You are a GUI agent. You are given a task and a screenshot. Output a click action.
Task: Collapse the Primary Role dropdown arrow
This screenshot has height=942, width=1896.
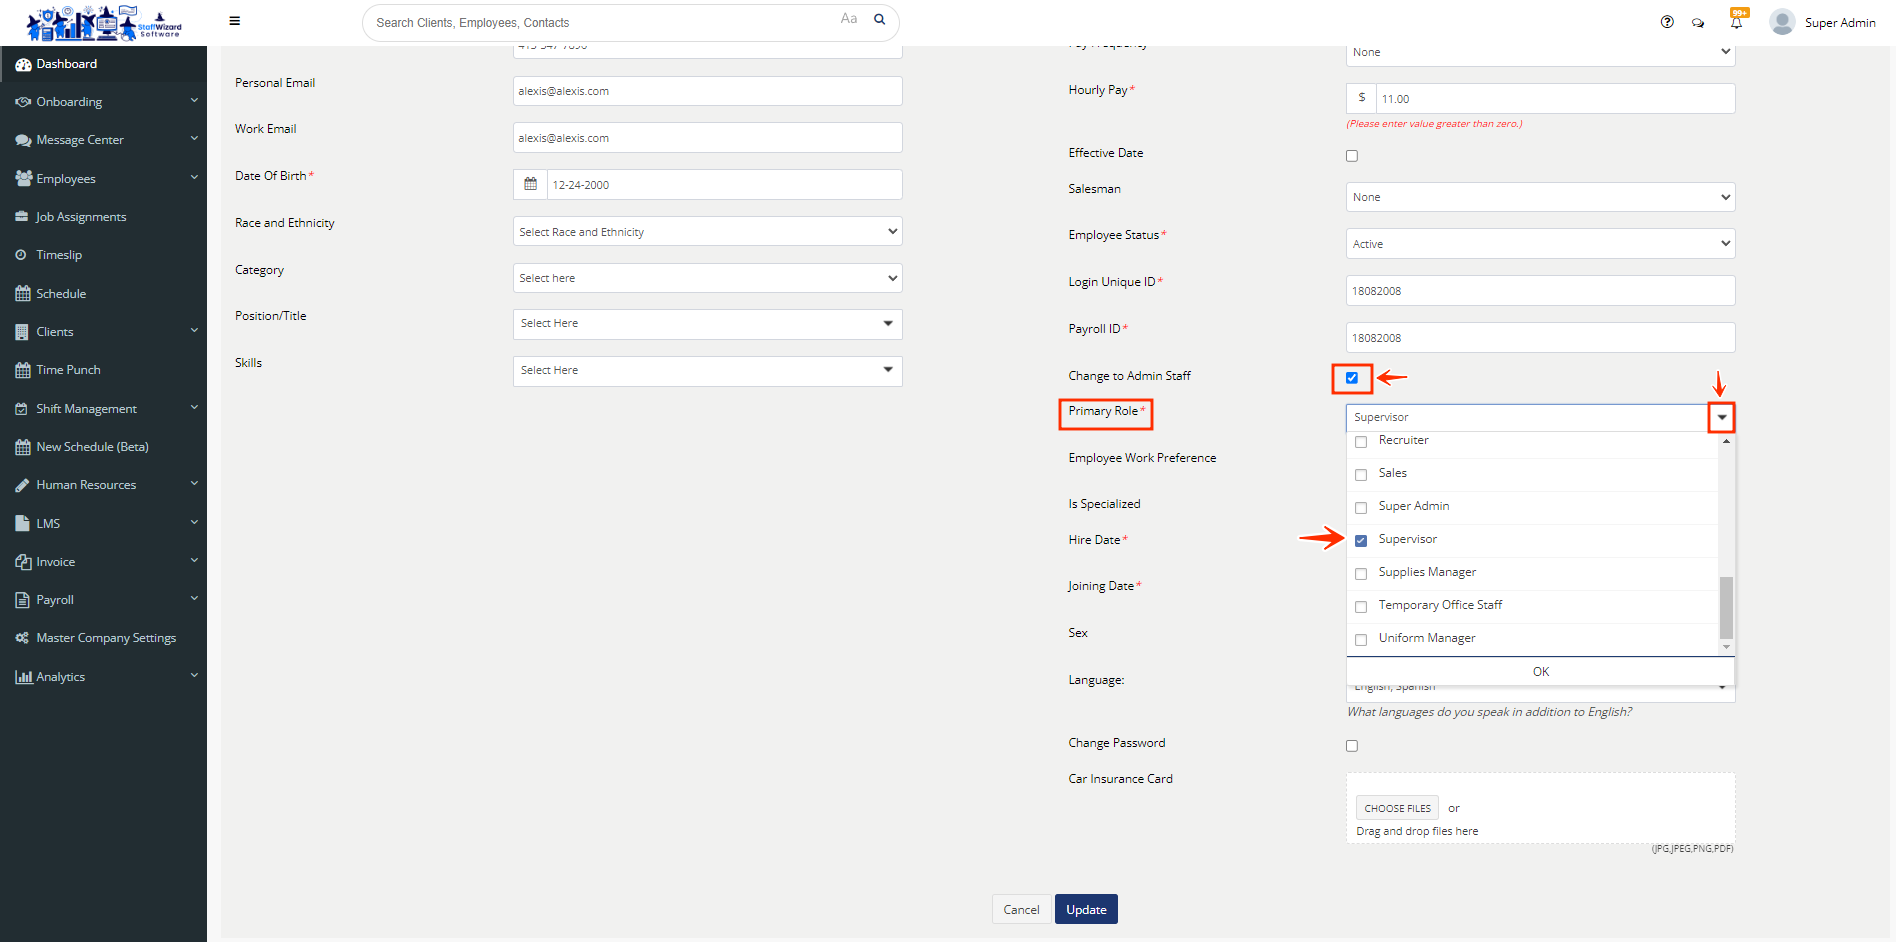(1721, 417)
